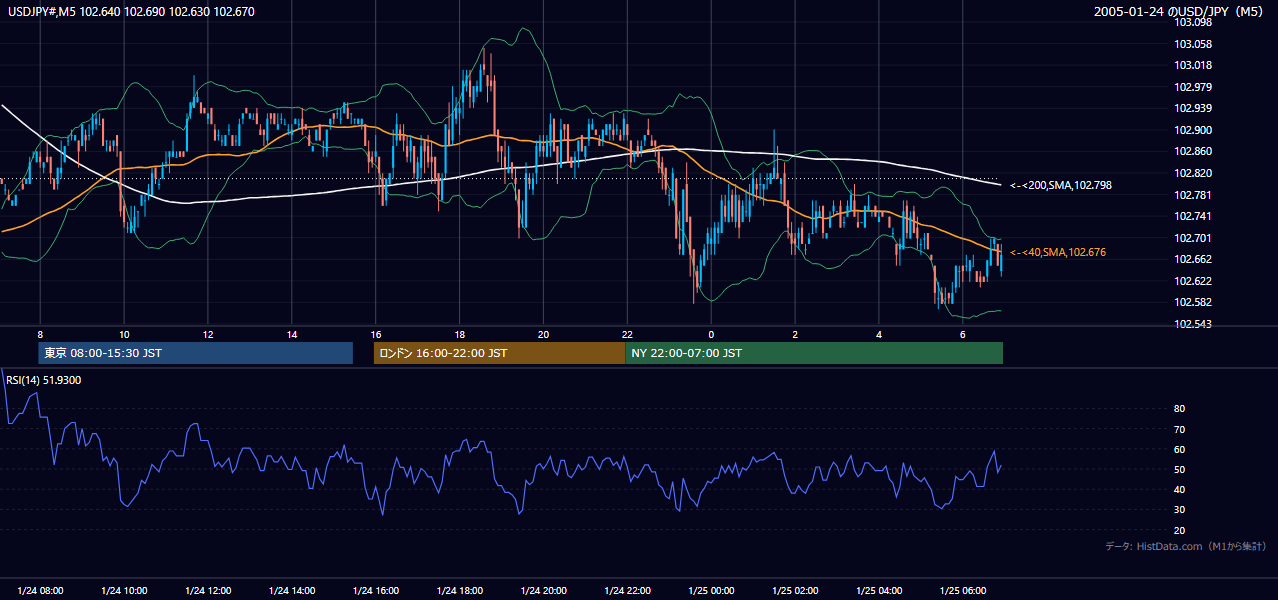The height and width of the screenshot is (600, 1278).
Task: Click price axis value 102.741
Action: click(1193, 216)
